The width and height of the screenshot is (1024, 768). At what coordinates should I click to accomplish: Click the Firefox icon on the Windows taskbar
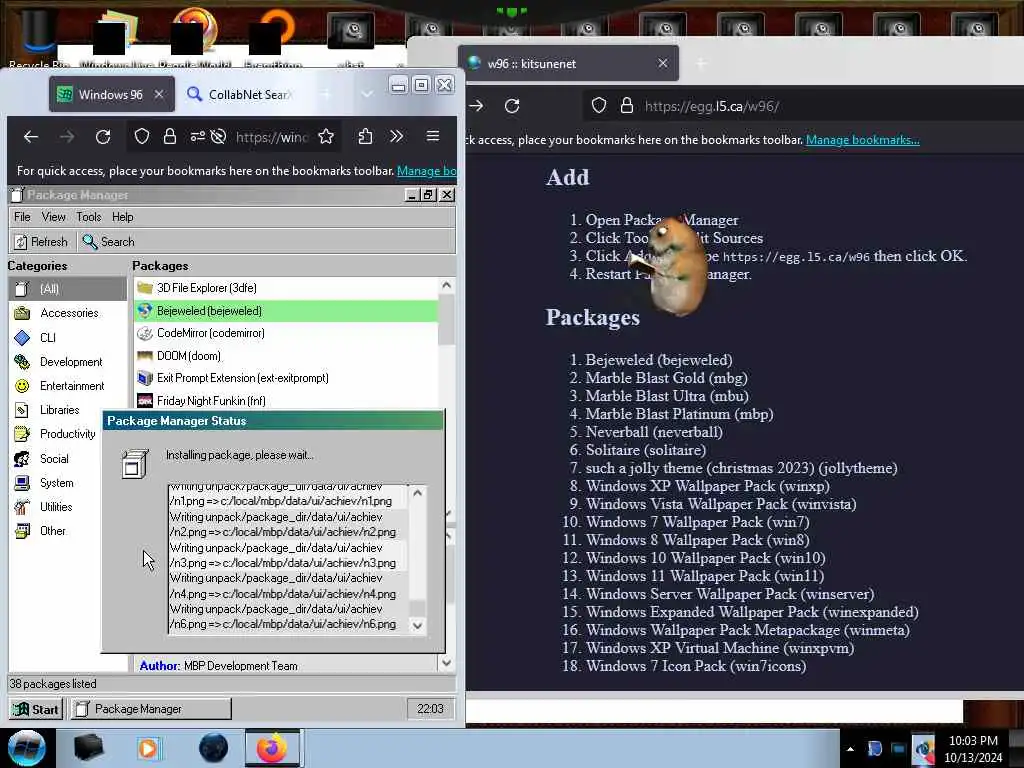[272, 748]
